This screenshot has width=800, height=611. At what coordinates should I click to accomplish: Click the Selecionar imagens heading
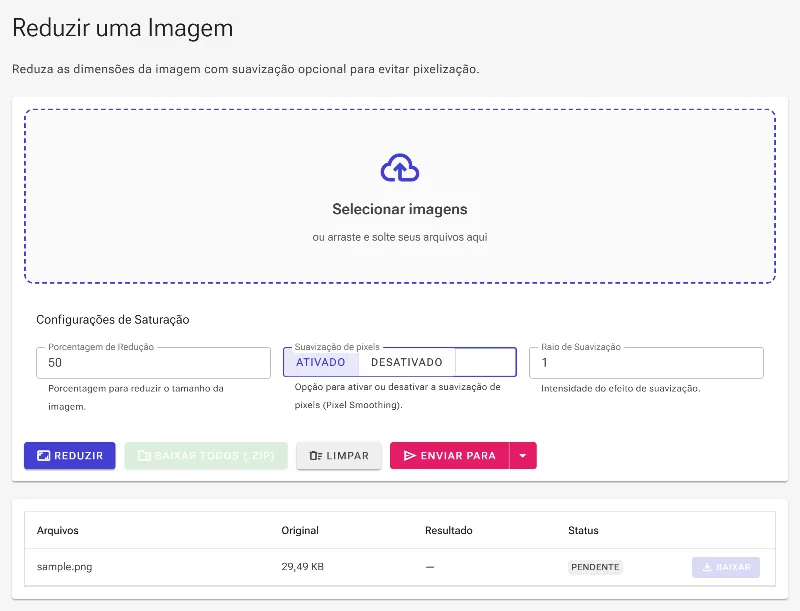(x=399, y=209)
